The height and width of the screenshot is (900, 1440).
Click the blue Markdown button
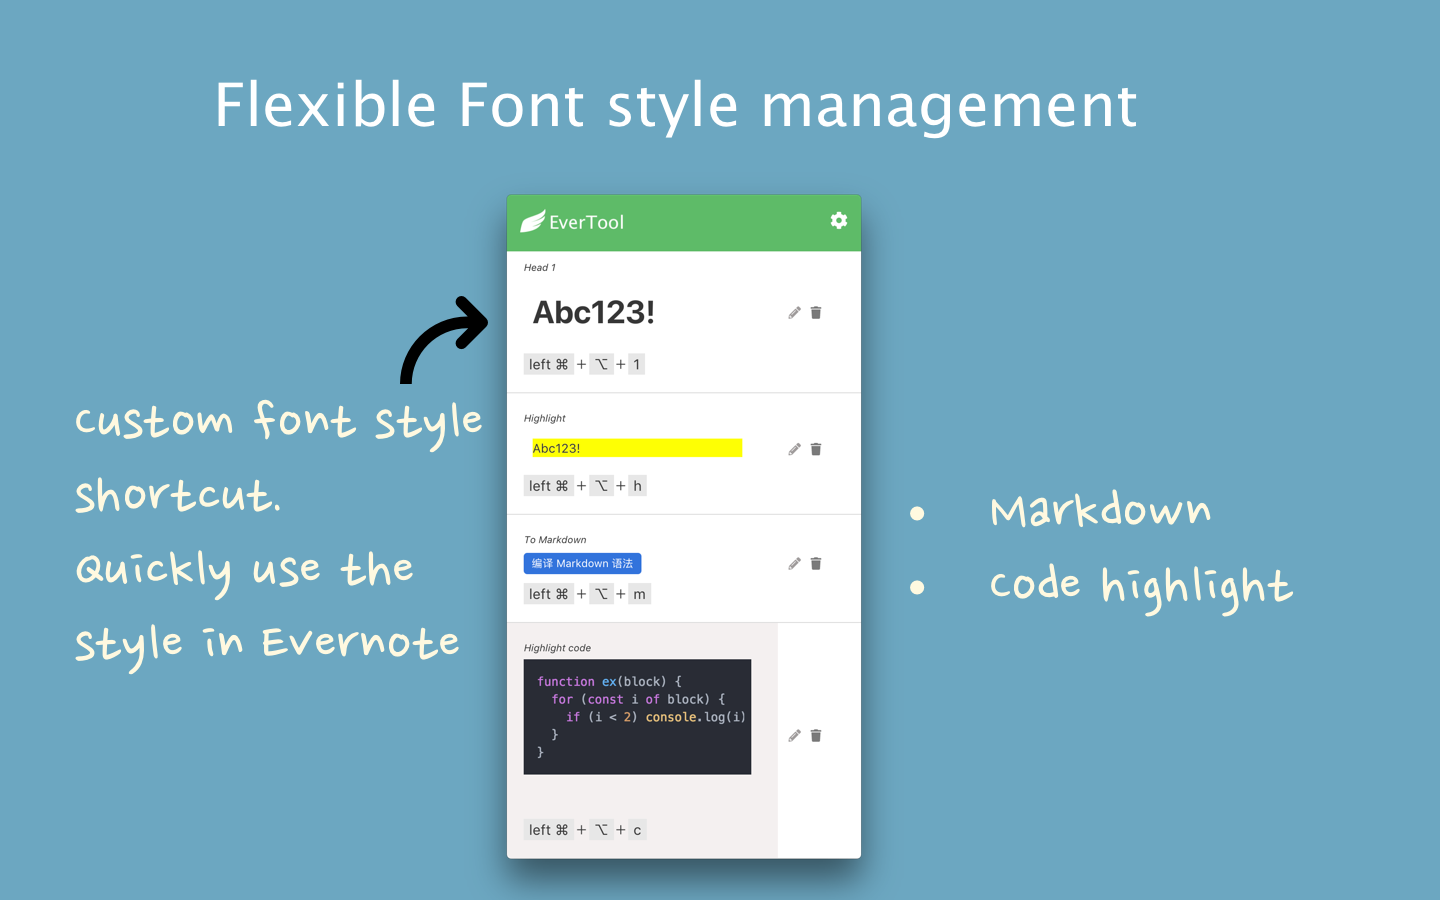582,564
